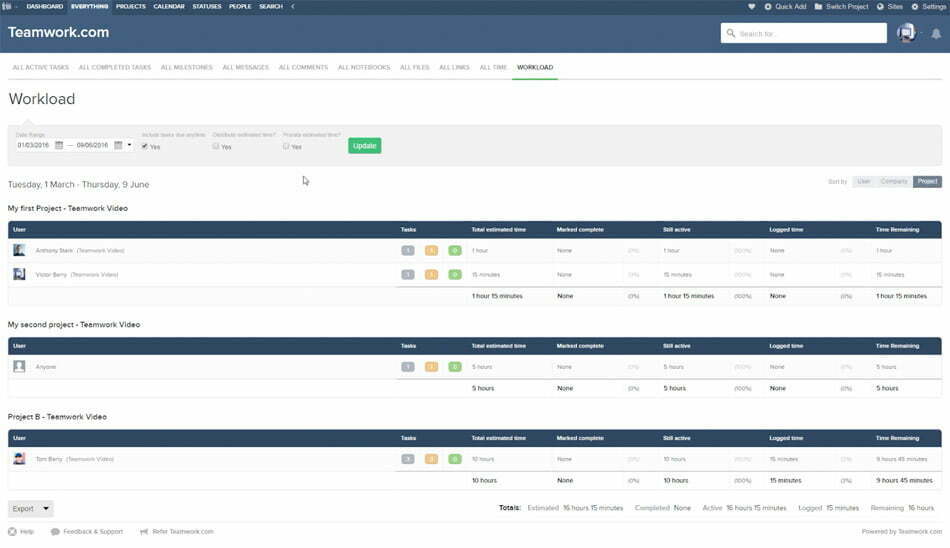Switch to All Completed Tasks tab

click(x=115, y=67)
